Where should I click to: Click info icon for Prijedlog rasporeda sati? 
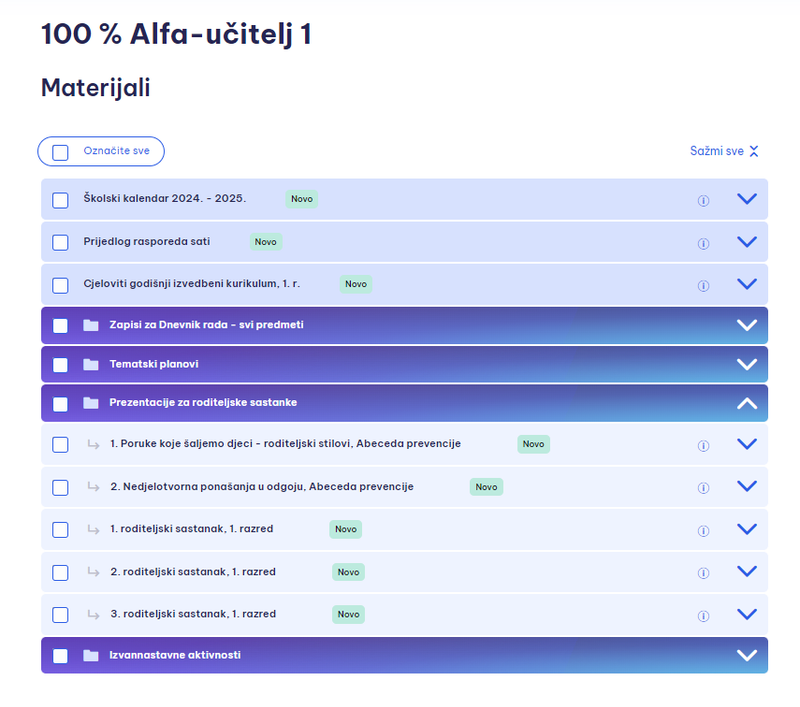[703, 243]
